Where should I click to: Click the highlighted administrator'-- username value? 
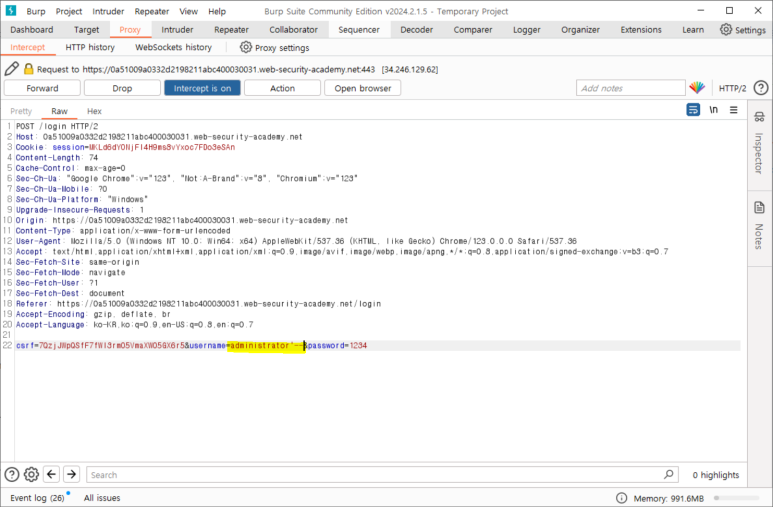click(267, 345)
